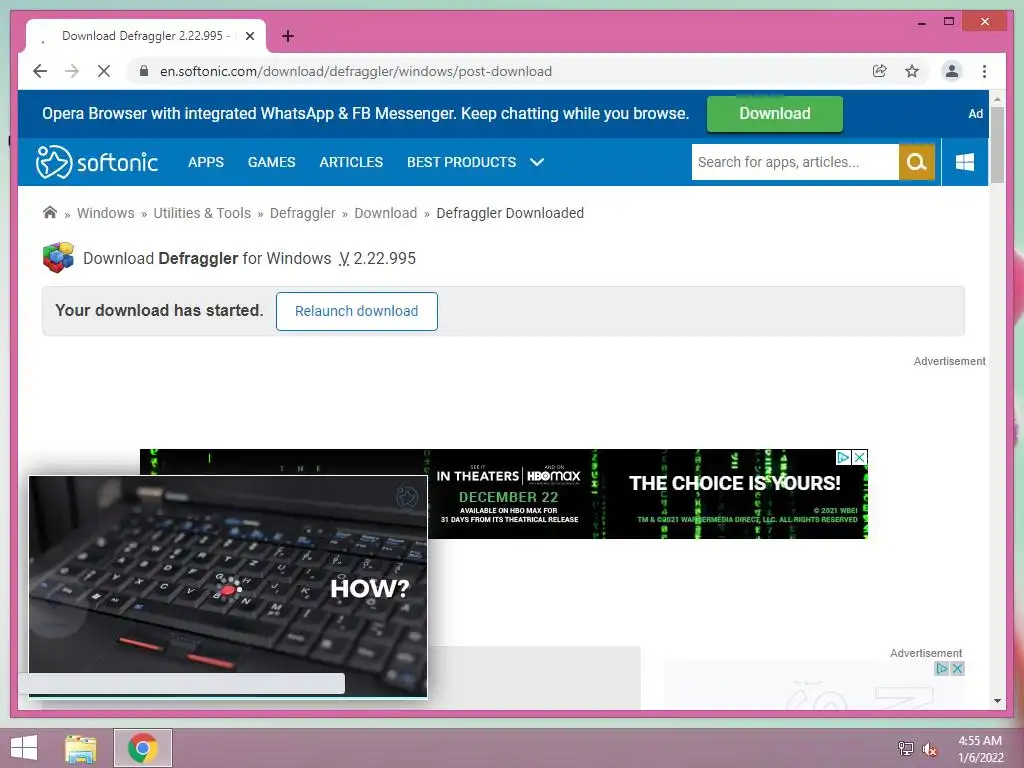This screenshot has height=768, width=1024.
Task: Click the browser forward arrow
Action: coord(72,71)
